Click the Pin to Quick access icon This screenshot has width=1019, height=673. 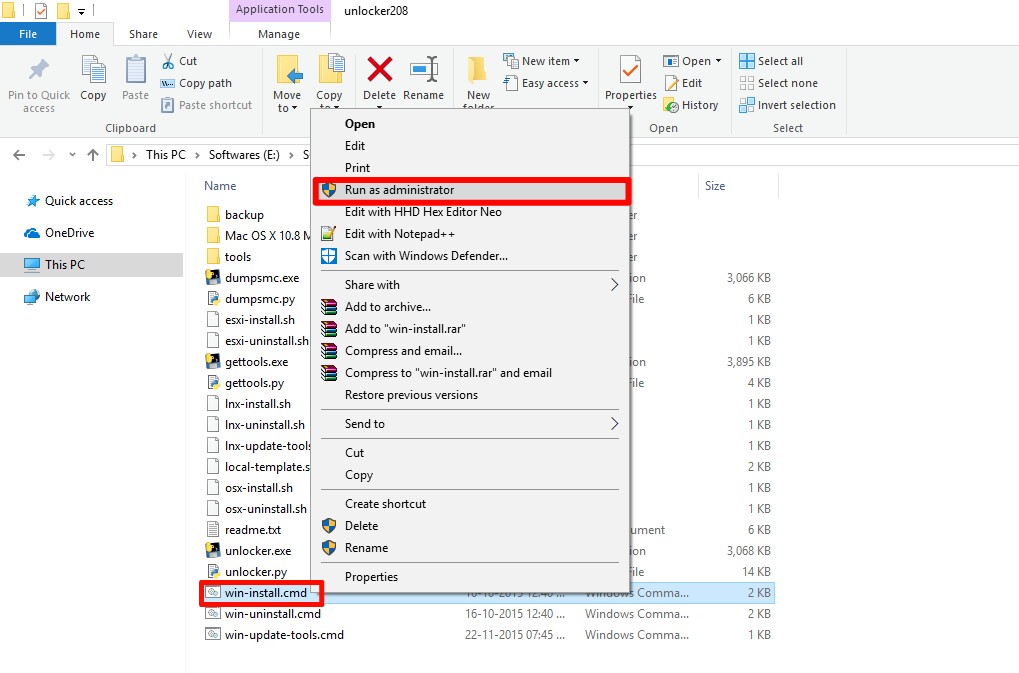[x=38, y=70]
